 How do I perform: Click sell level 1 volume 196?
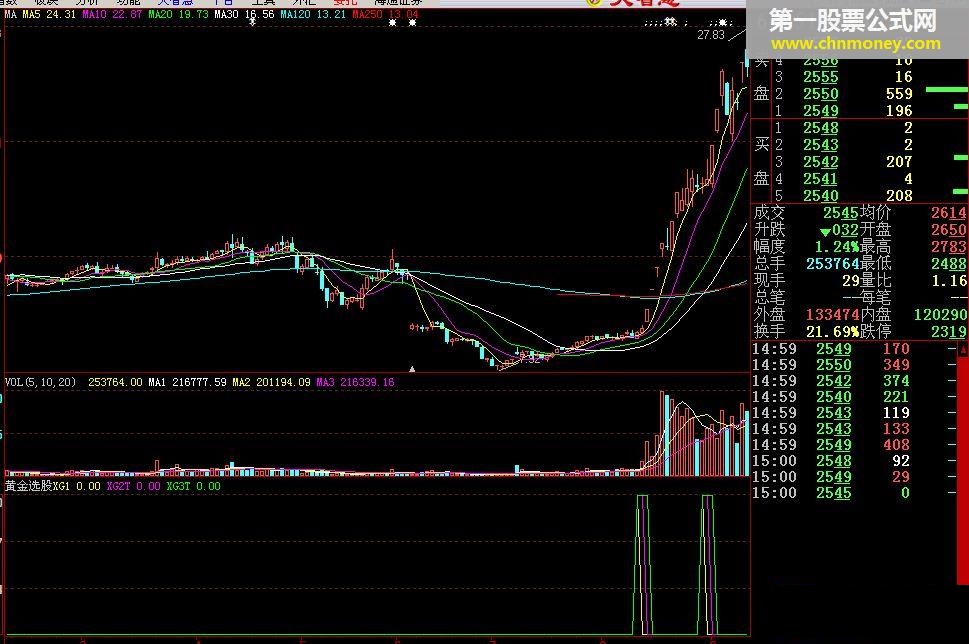click(899, 111)
